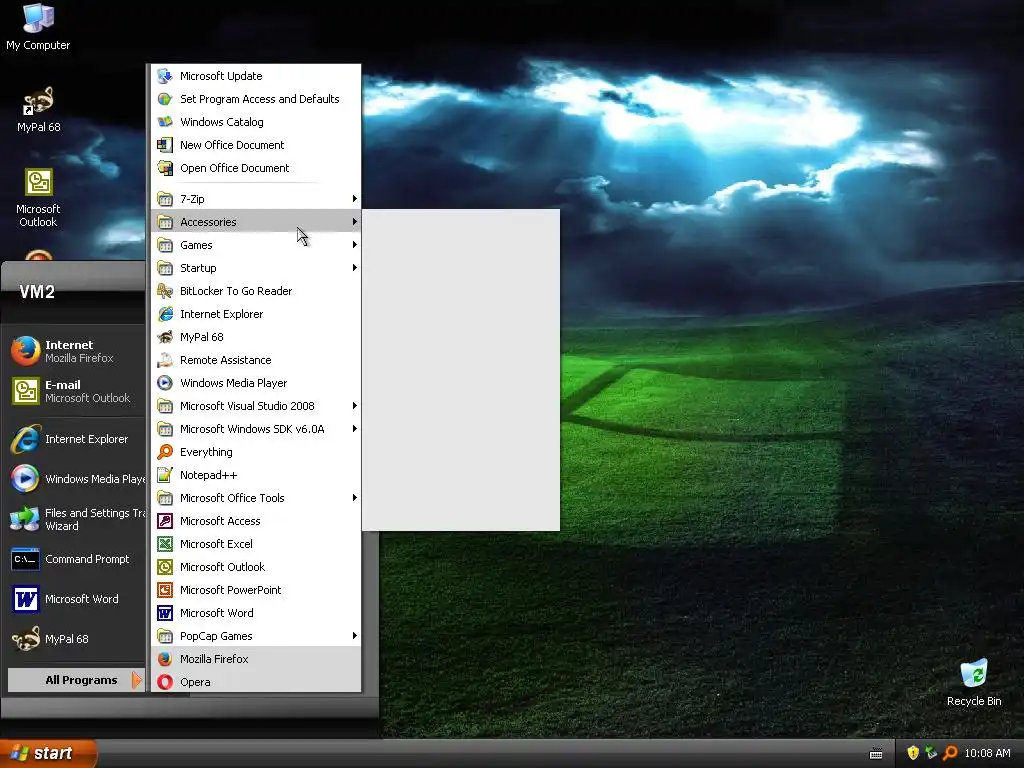
Task: Click the Microsoft Access icon
Action: (165, 521)
